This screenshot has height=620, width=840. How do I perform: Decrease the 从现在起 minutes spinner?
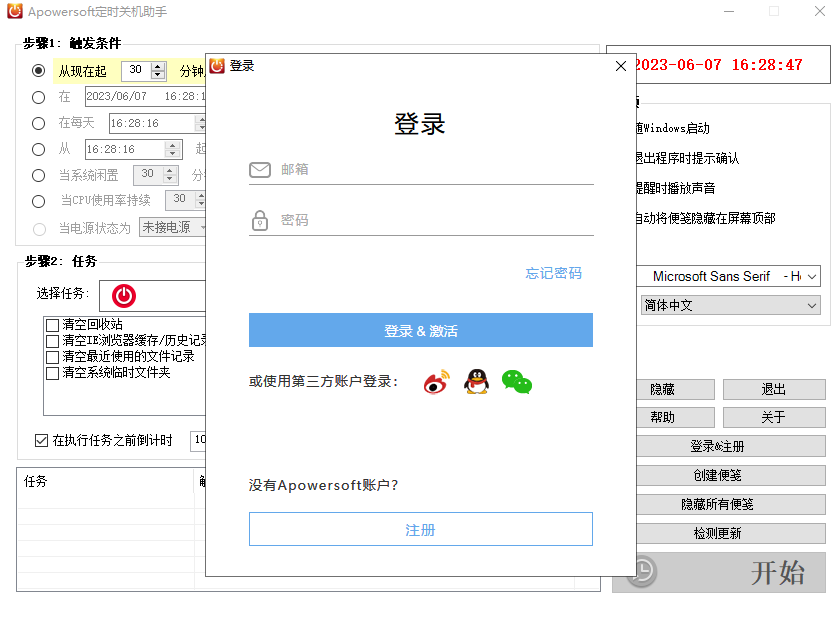click(x=158, y=75)
